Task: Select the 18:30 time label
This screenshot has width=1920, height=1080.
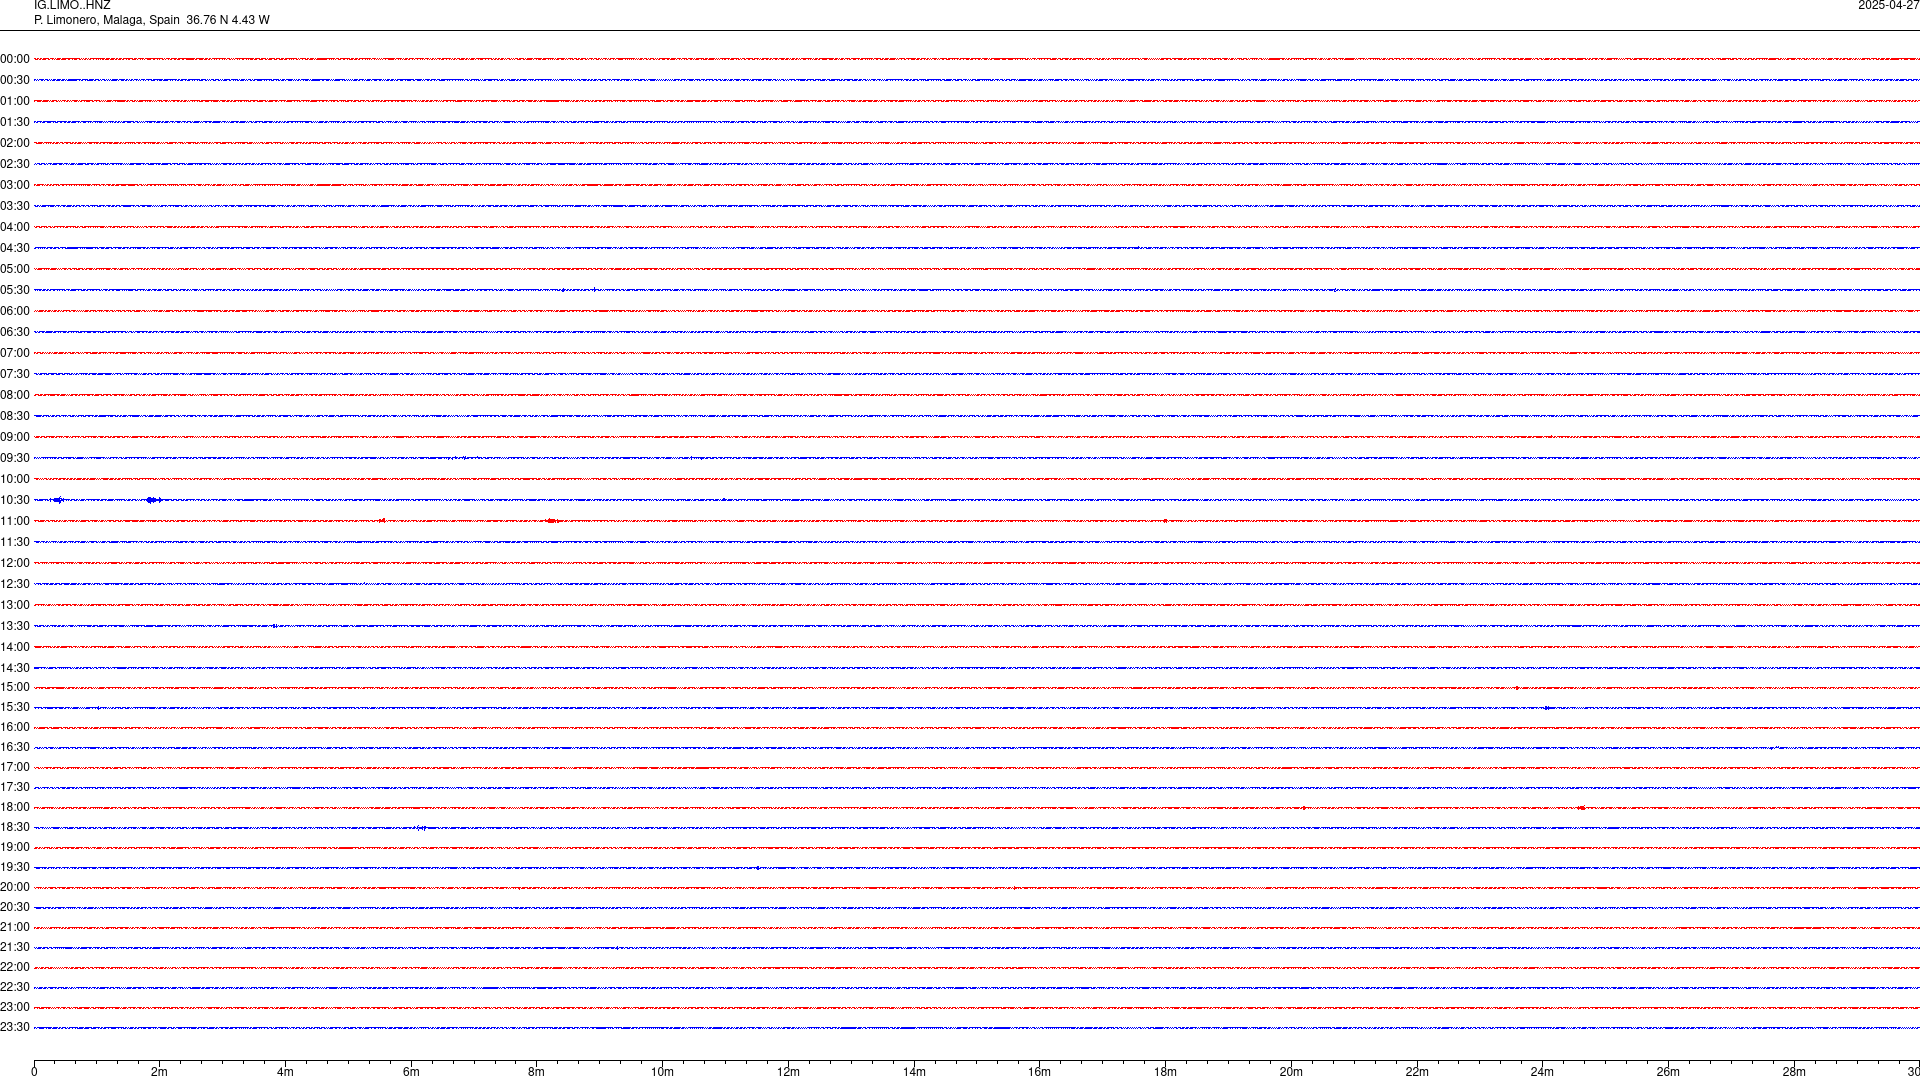Action: 15,827
